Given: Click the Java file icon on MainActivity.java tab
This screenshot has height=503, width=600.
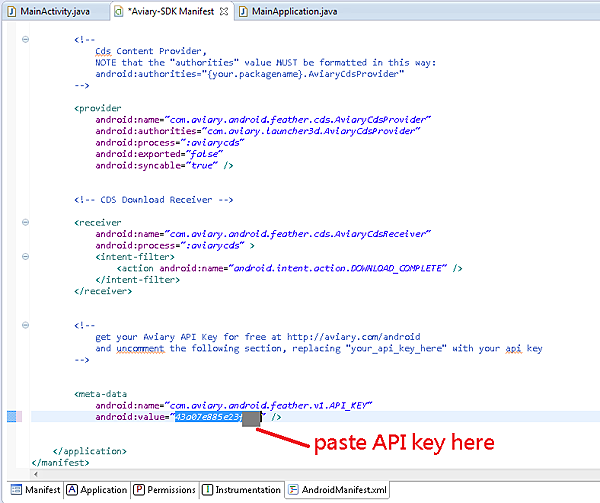Looking at the screenshot, I should (12, 11).
